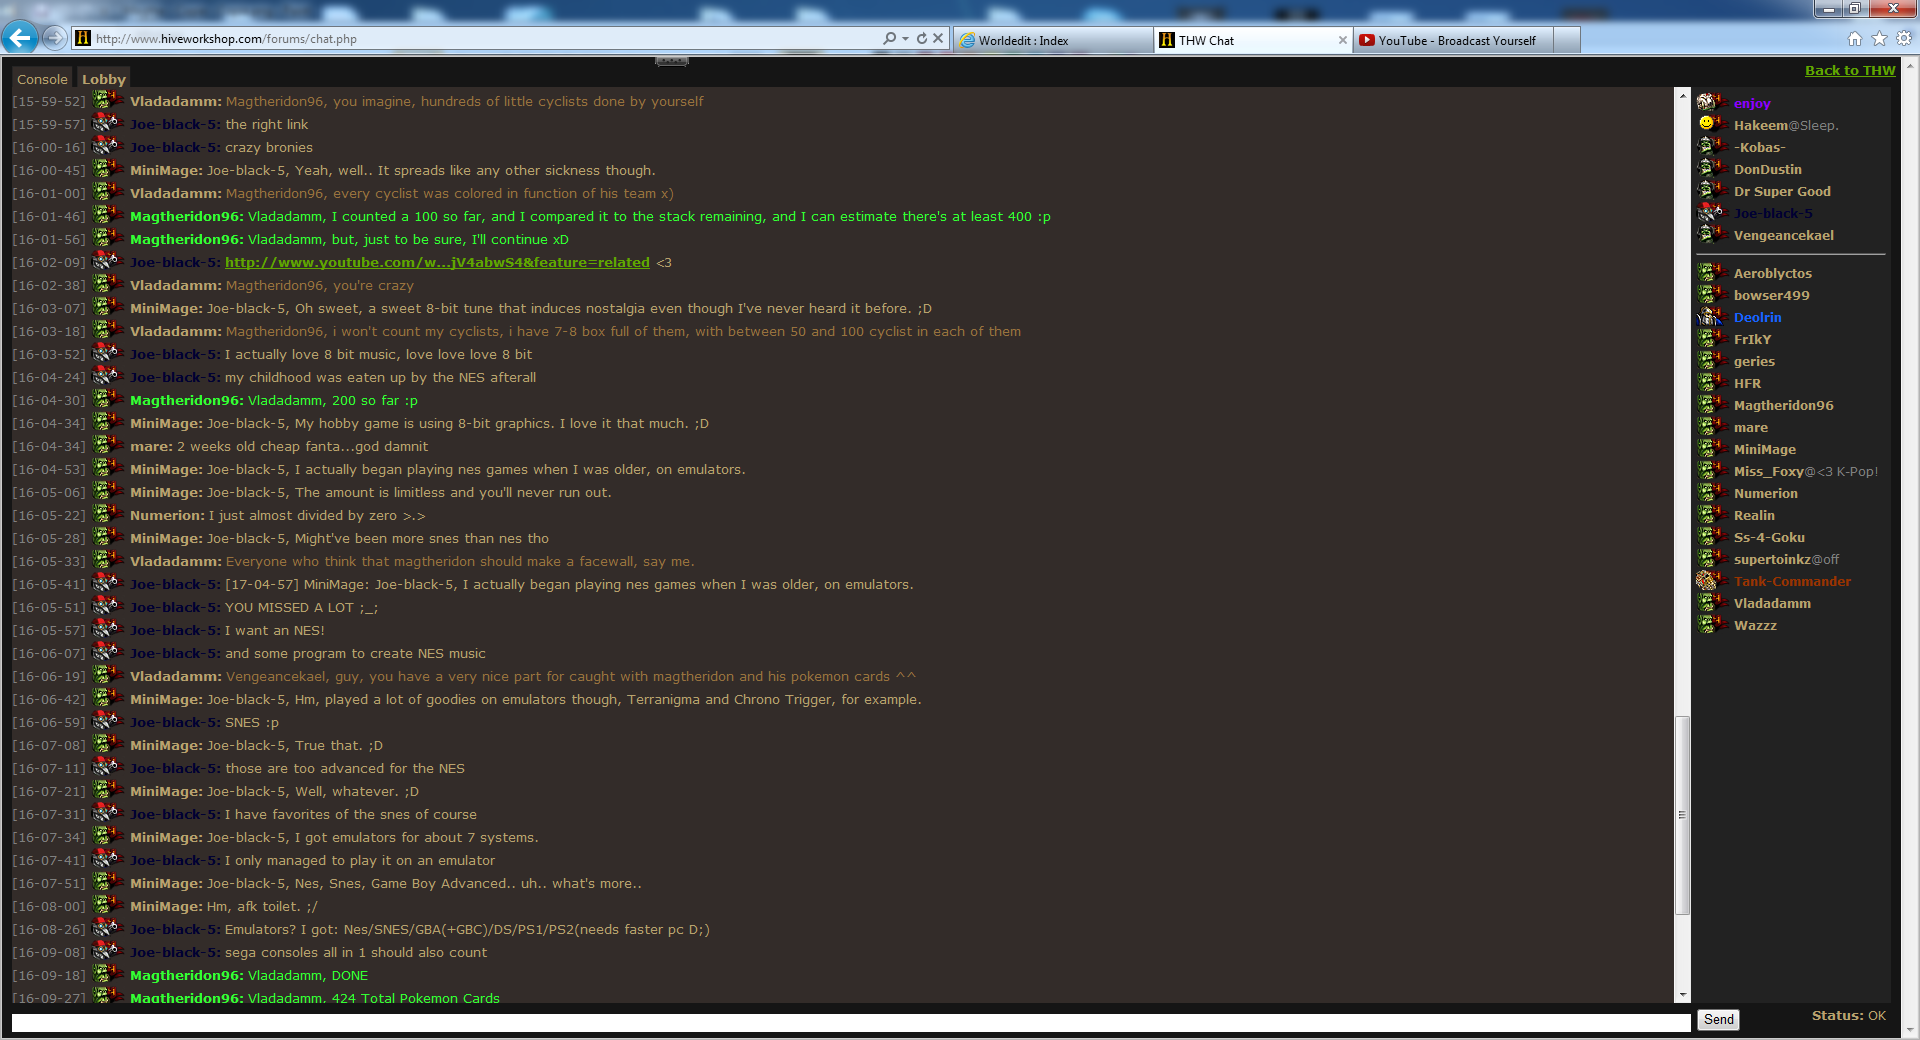Image resolution: width=1920 pixels, height=1040 pixels.
Task: Click the chat message input field
Action: [851, 1022]
